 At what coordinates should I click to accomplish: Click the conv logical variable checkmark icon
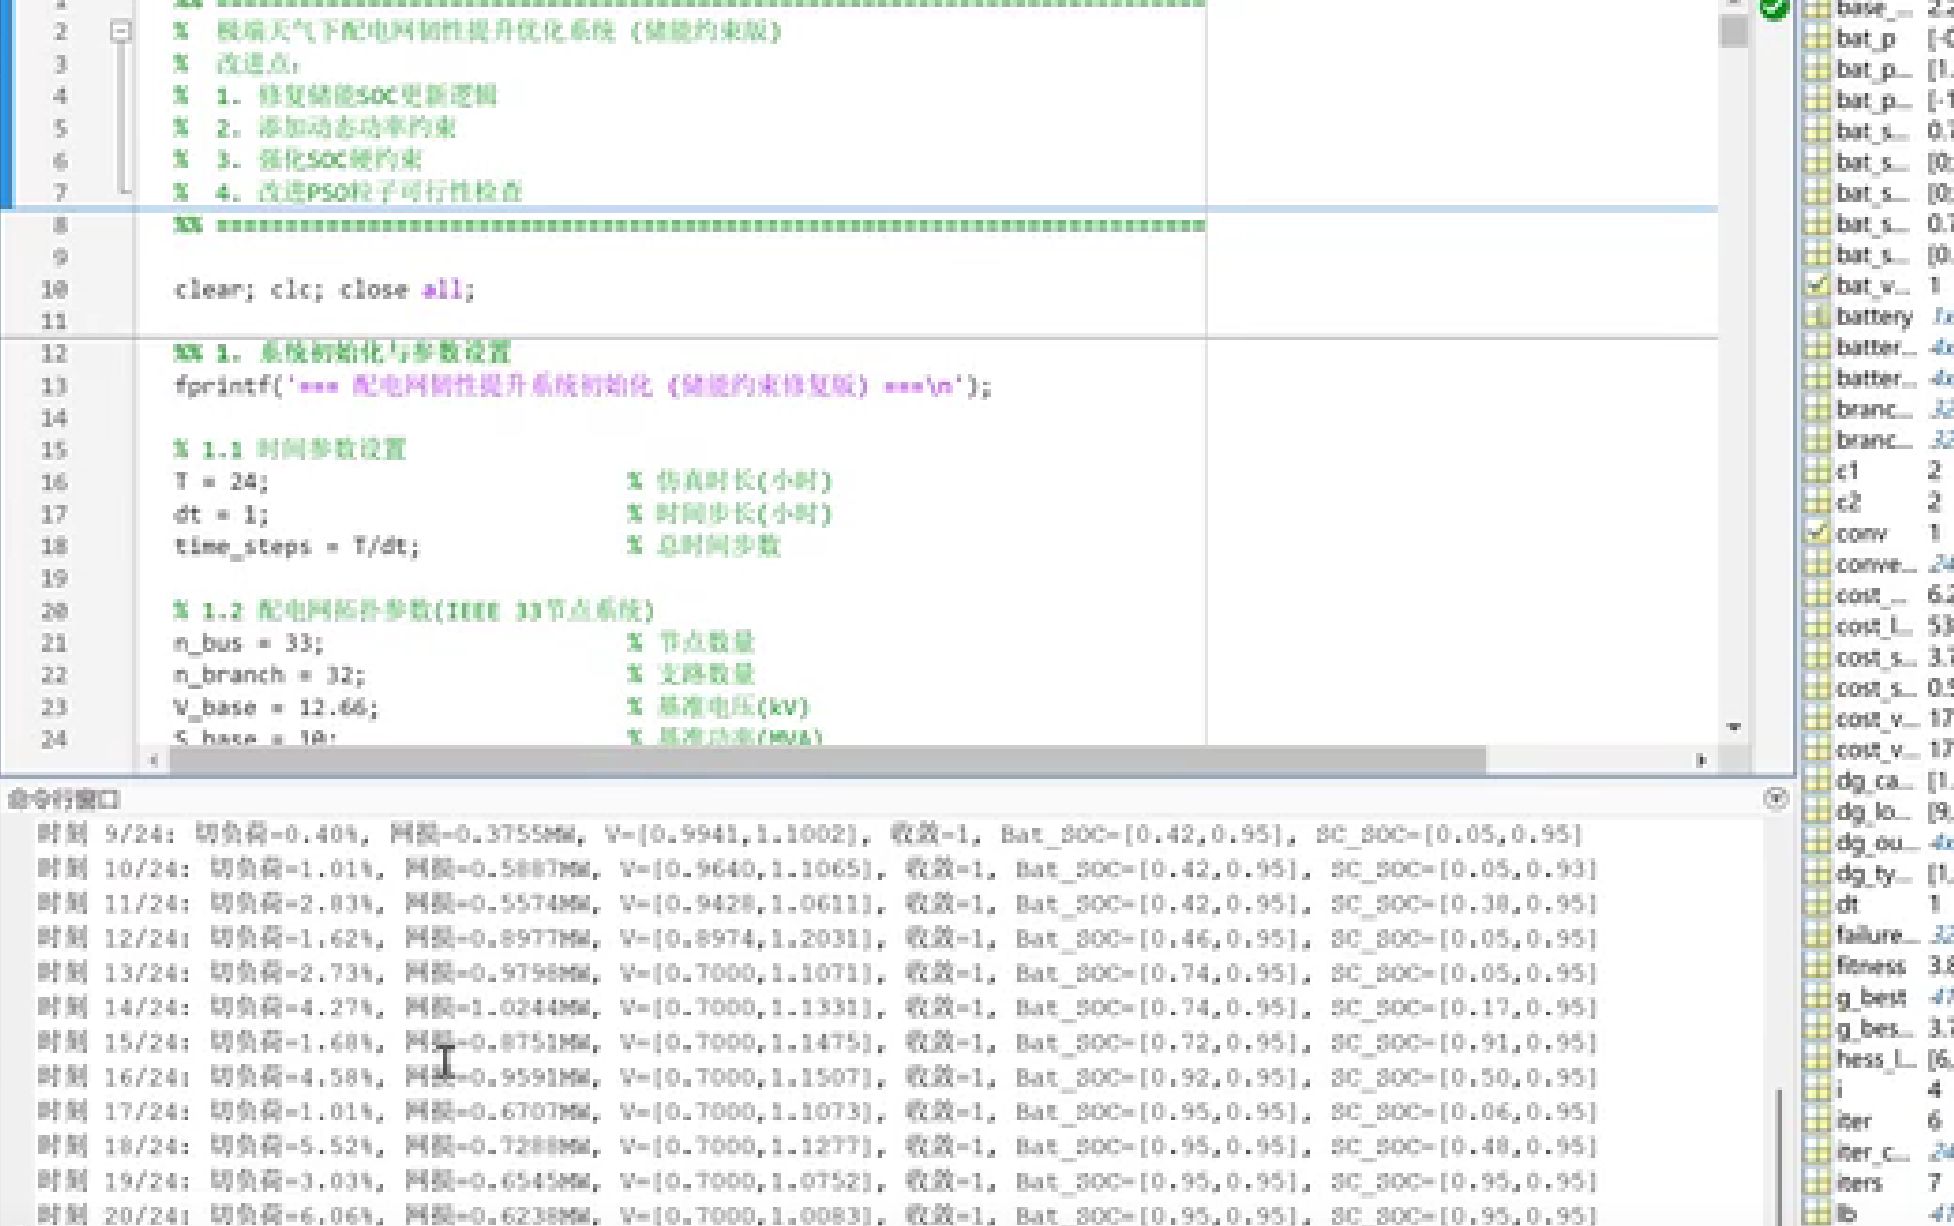1816,533
